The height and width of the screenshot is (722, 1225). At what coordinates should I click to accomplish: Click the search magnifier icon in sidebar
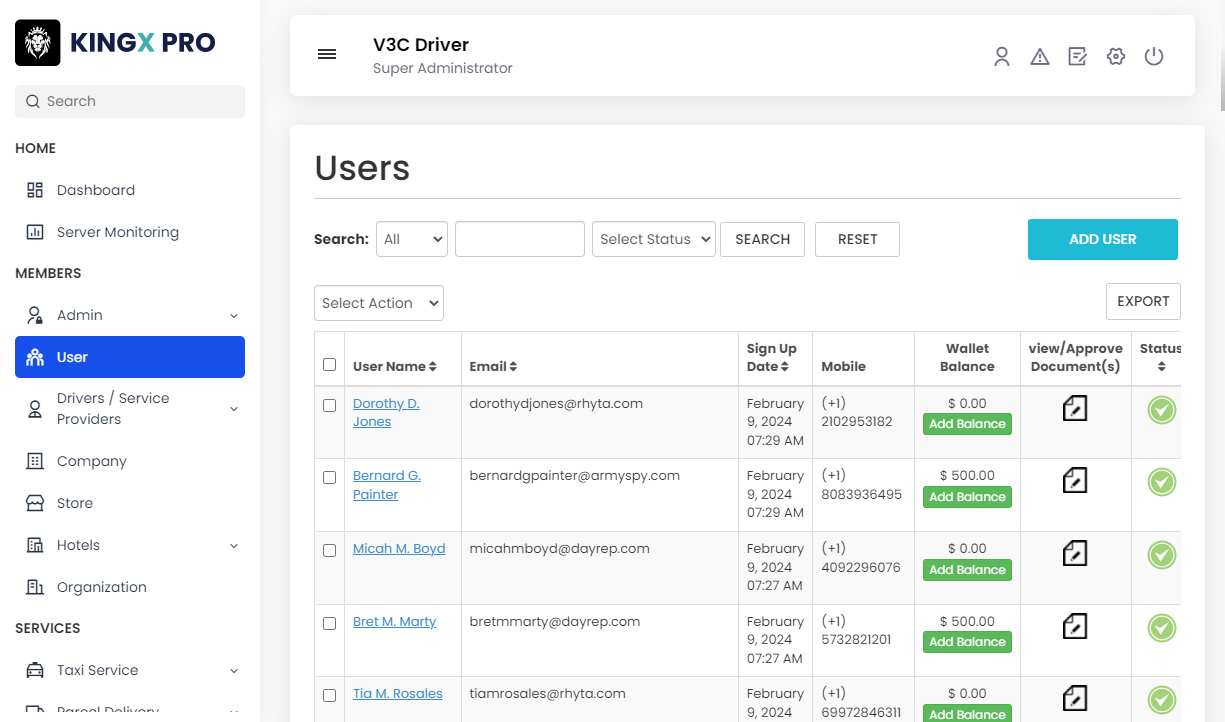pyautogui.click(x=33, y=101)
